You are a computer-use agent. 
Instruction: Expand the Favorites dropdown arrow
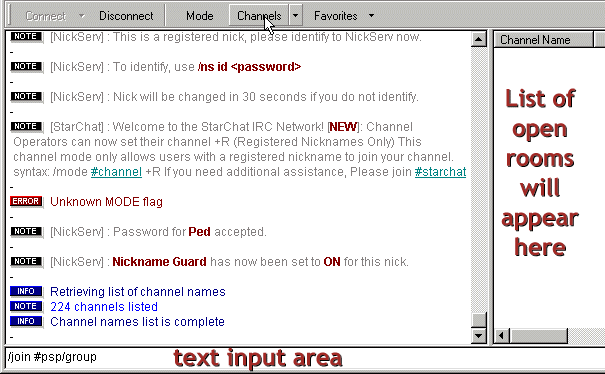coord(371,16)
